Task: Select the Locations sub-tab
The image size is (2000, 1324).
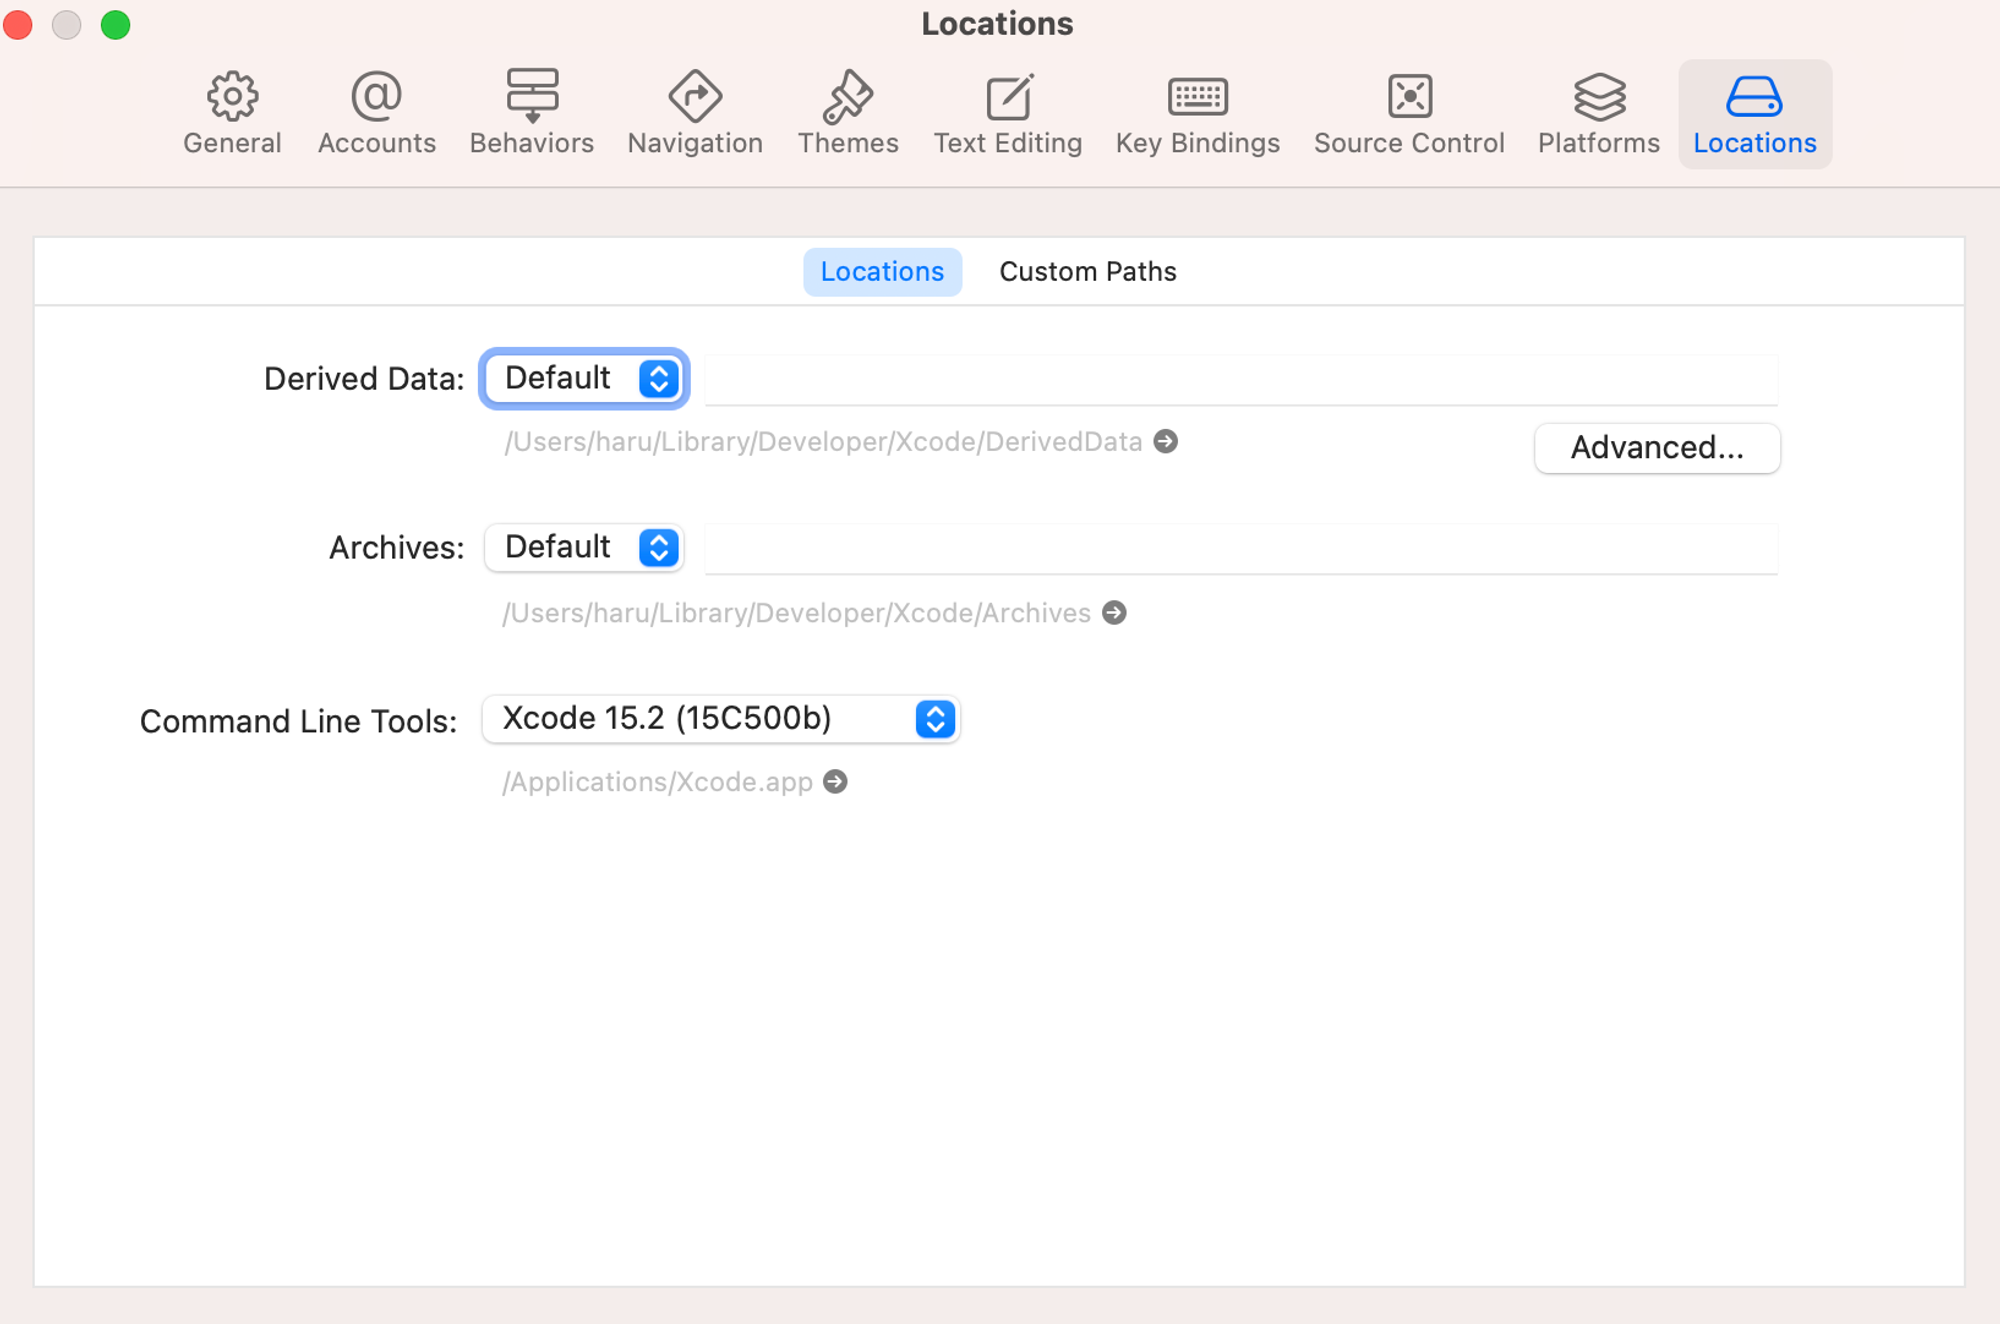Action: pos(881,271)
